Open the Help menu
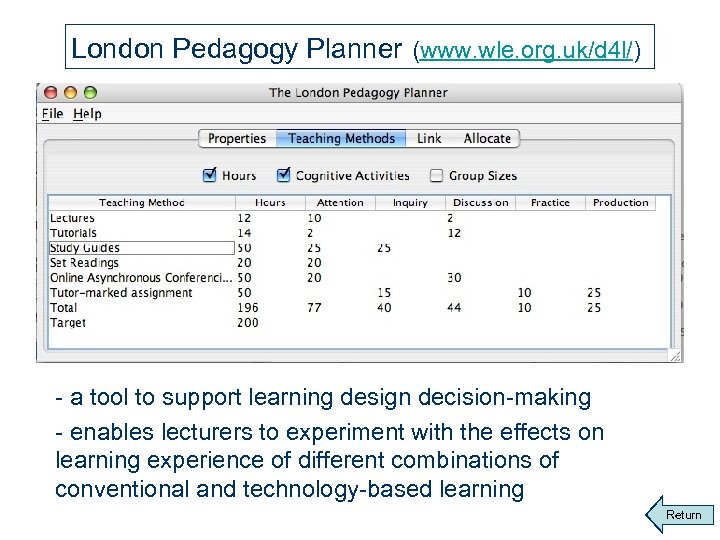 click(87, 114)
